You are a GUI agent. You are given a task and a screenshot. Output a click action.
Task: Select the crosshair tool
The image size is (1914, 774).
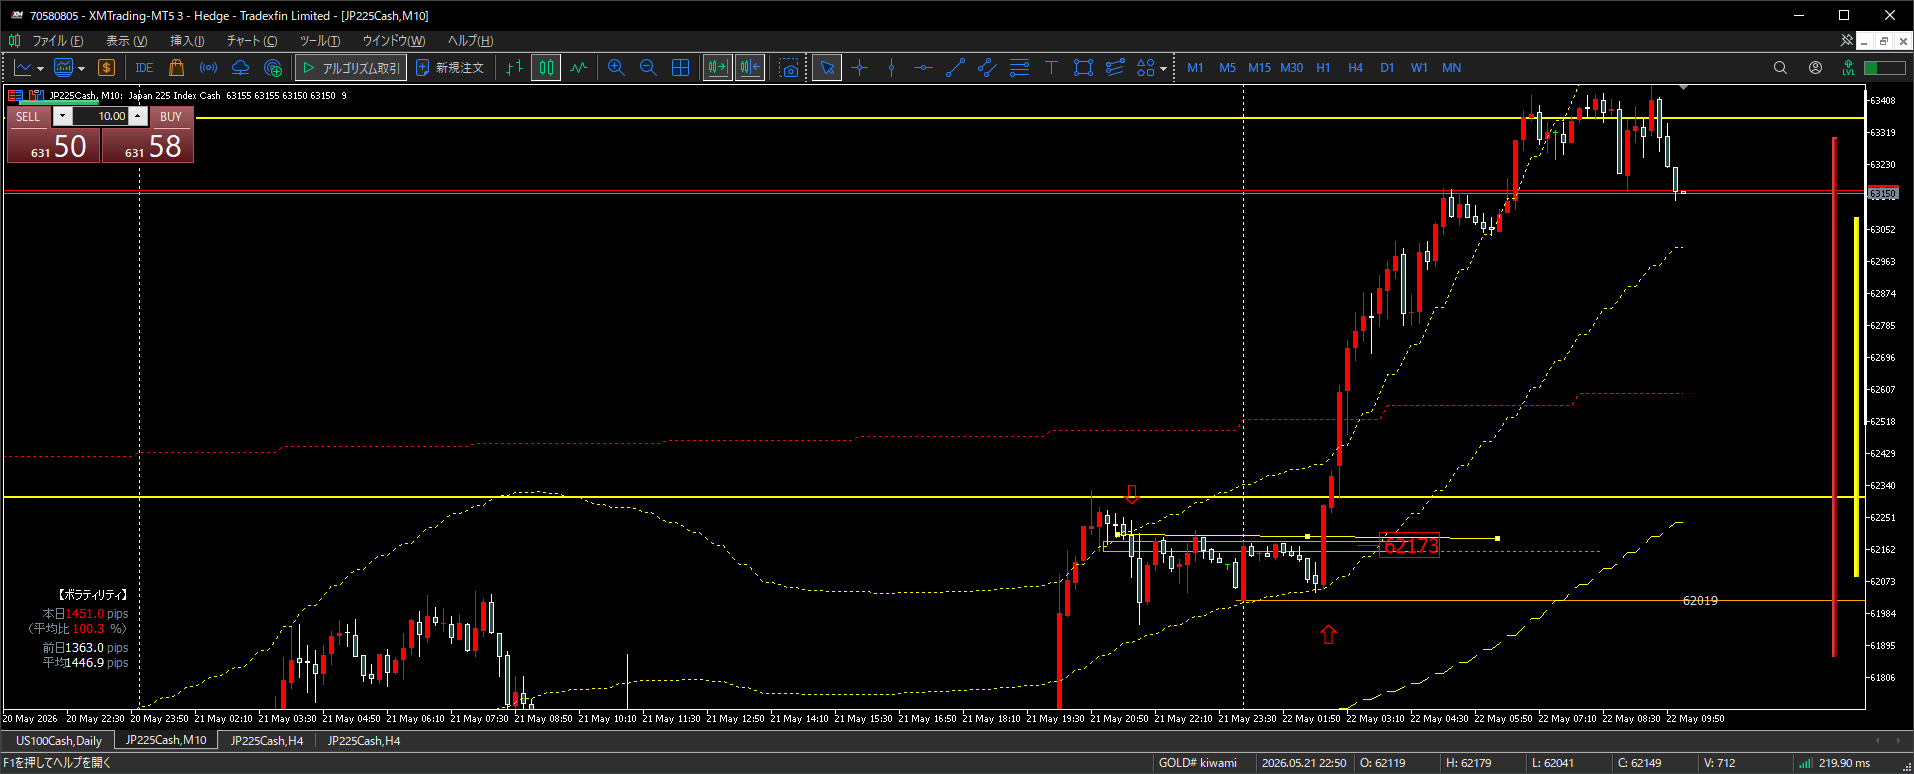[859, 68]
